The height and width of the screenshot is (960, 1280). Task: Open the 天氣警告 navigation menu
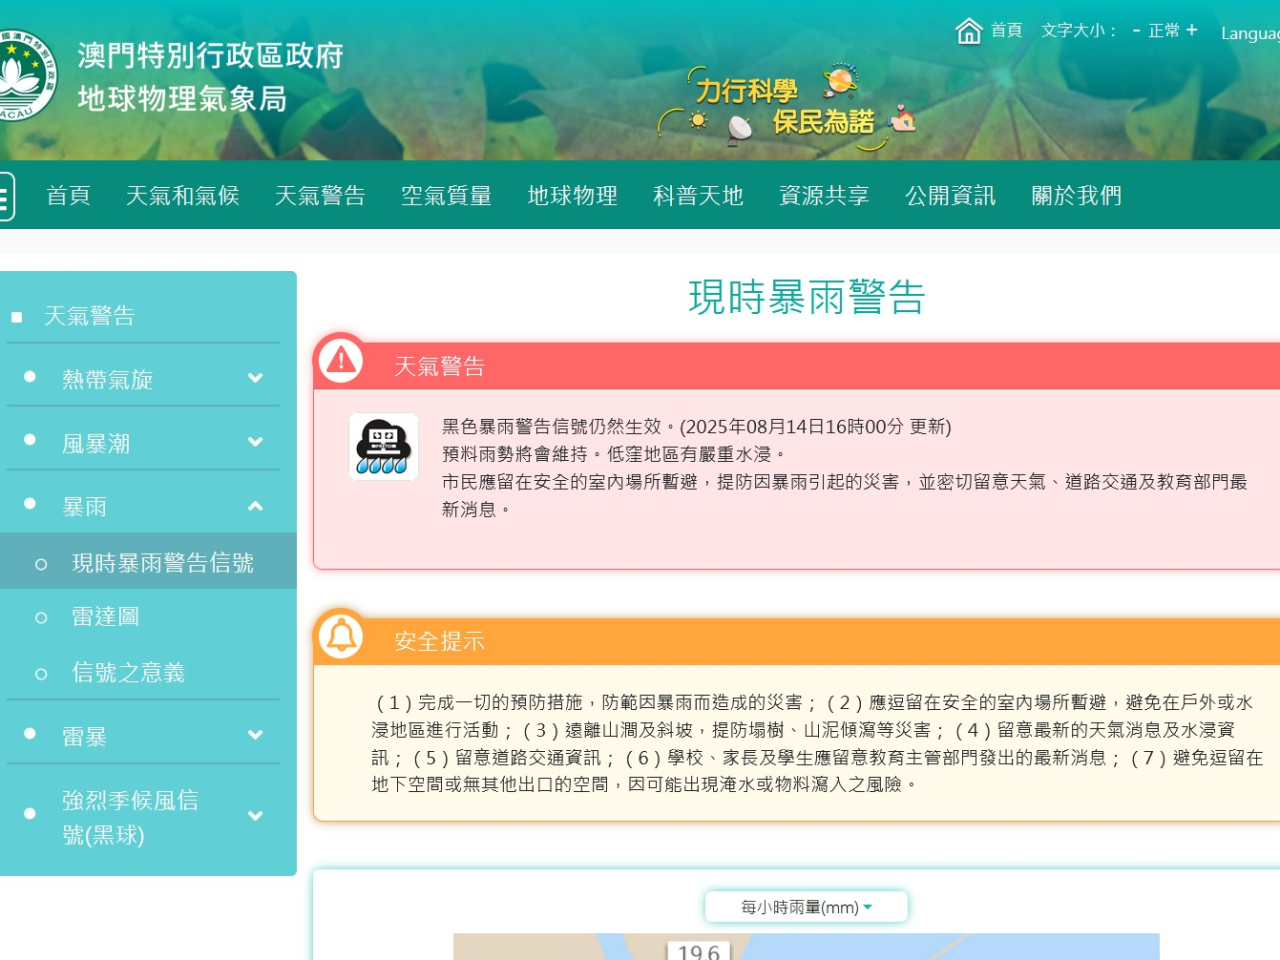(320, 195)
